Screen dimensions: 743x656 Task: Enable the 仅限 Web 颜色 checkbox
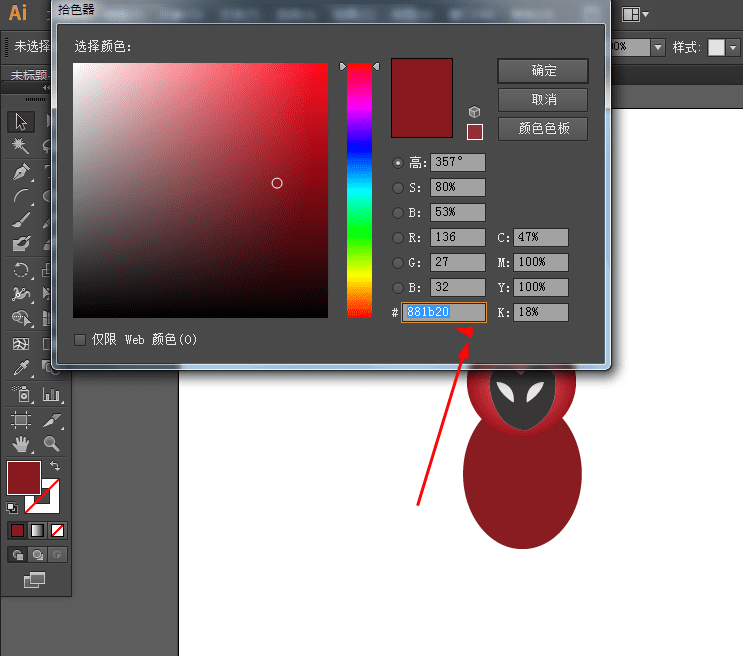[80, 340]
